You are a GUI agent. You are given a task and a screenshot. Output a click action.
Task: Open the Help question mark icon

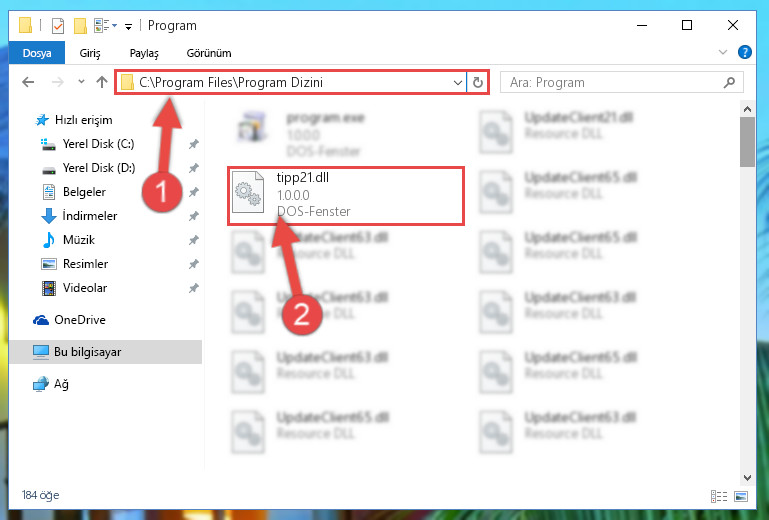744,52
